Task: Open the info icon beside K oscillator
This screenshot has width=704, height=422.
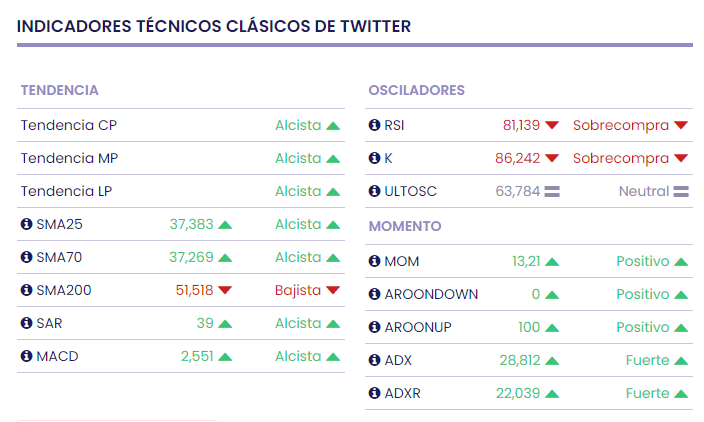Action: coord(375,159)
